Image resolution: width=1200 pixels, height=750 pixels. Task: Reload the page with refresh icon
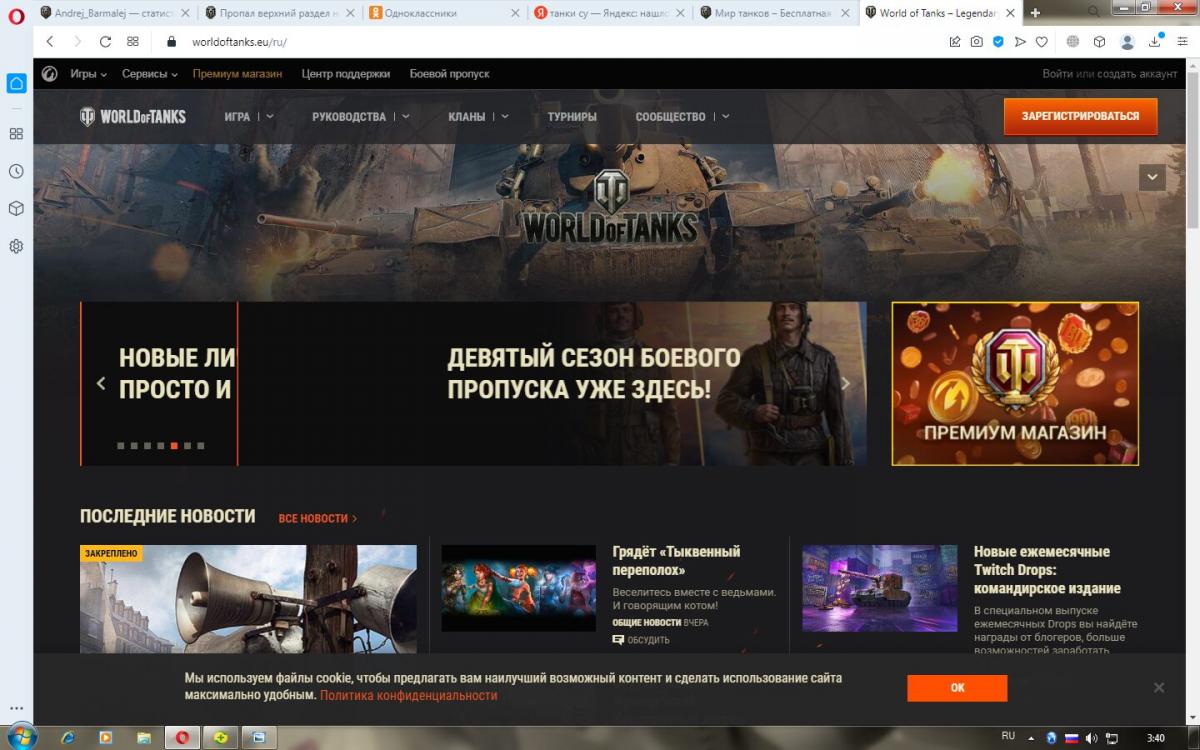click(x=105, y=42)
